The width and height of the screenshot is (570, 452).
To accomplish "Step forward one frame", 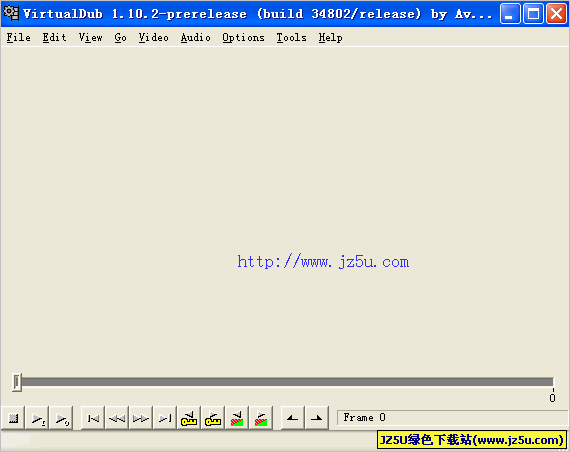I will (141, 418).
